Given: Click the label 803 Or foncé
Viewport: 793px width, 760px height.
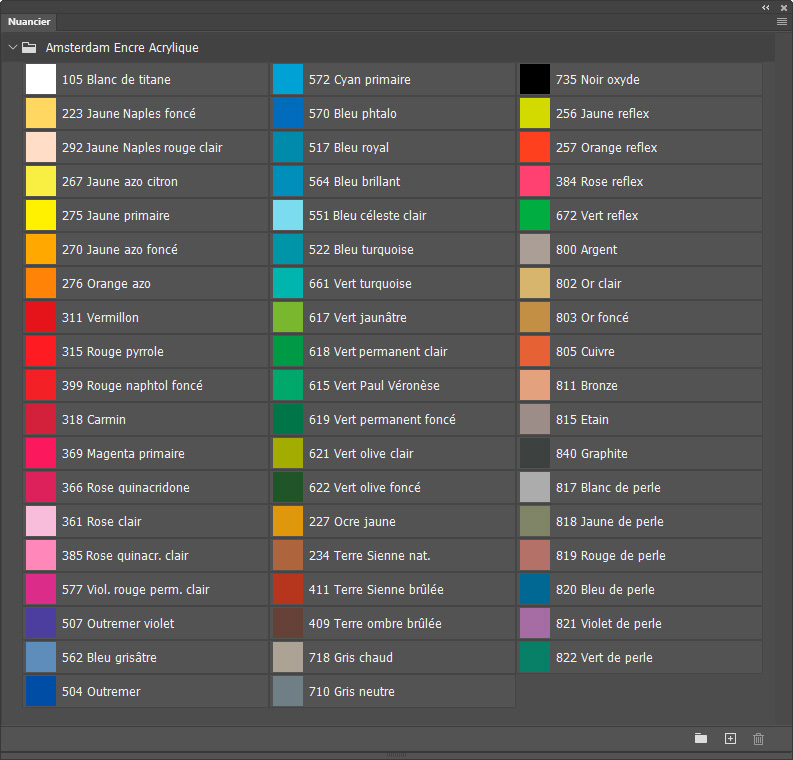Looking at the screenshot, I should (x=592, y=318).
